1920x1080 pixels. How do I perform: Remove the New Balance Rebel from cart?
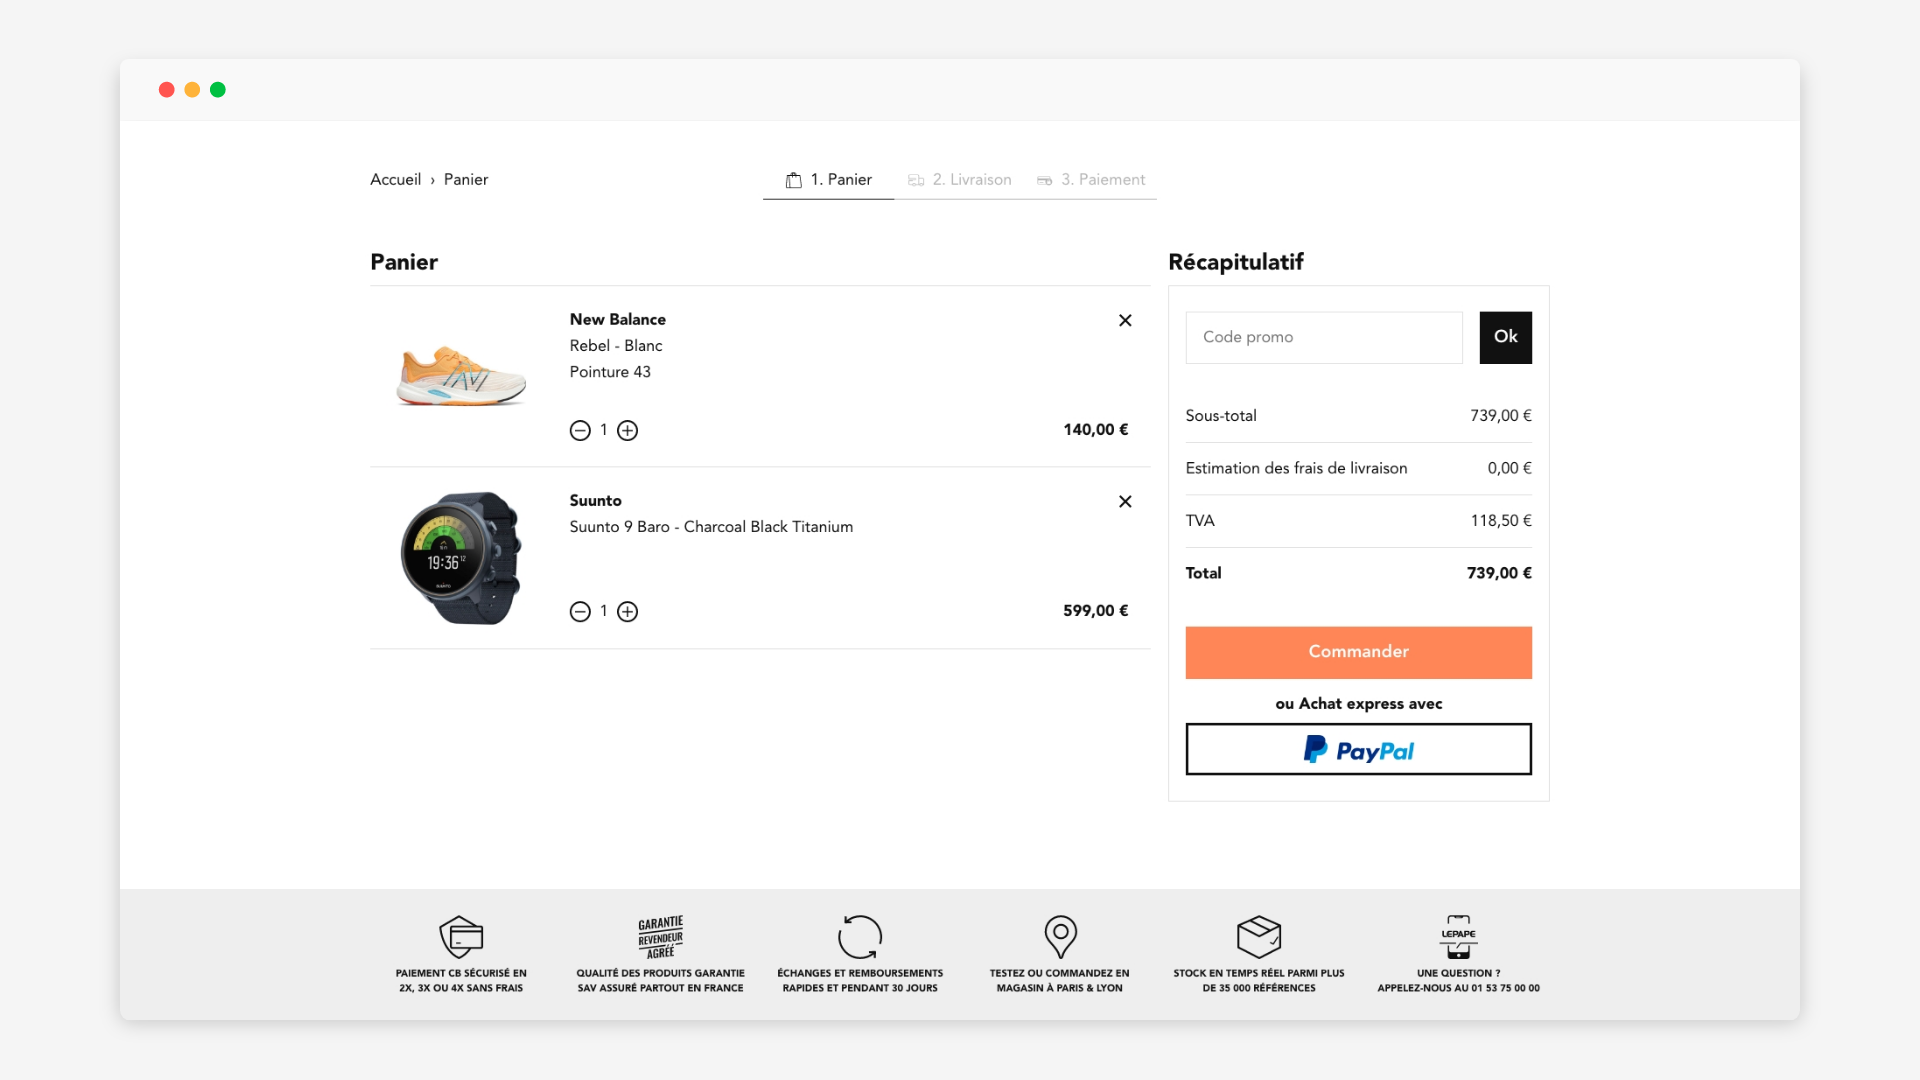(x=1125, y=320)
